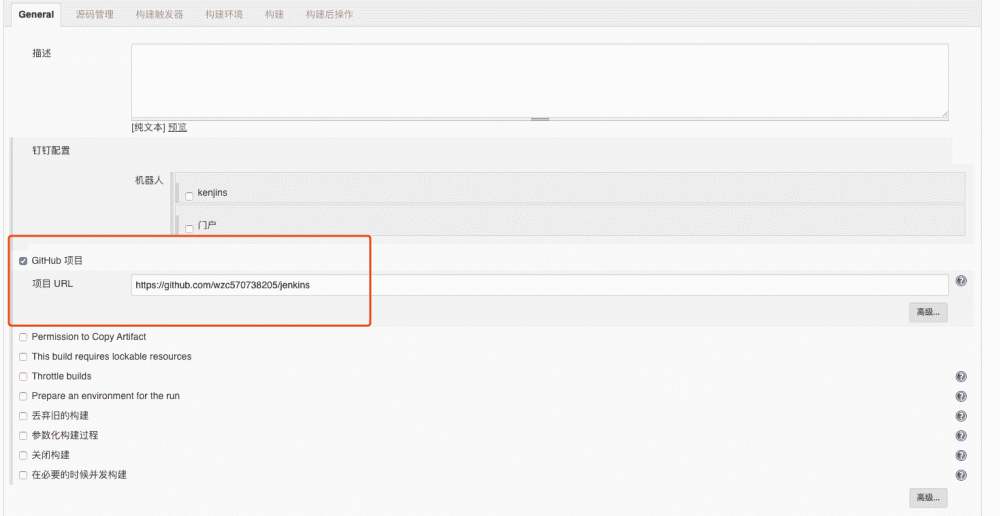
Task: Click the 机器人 label
Action: (x=149, y=181)
